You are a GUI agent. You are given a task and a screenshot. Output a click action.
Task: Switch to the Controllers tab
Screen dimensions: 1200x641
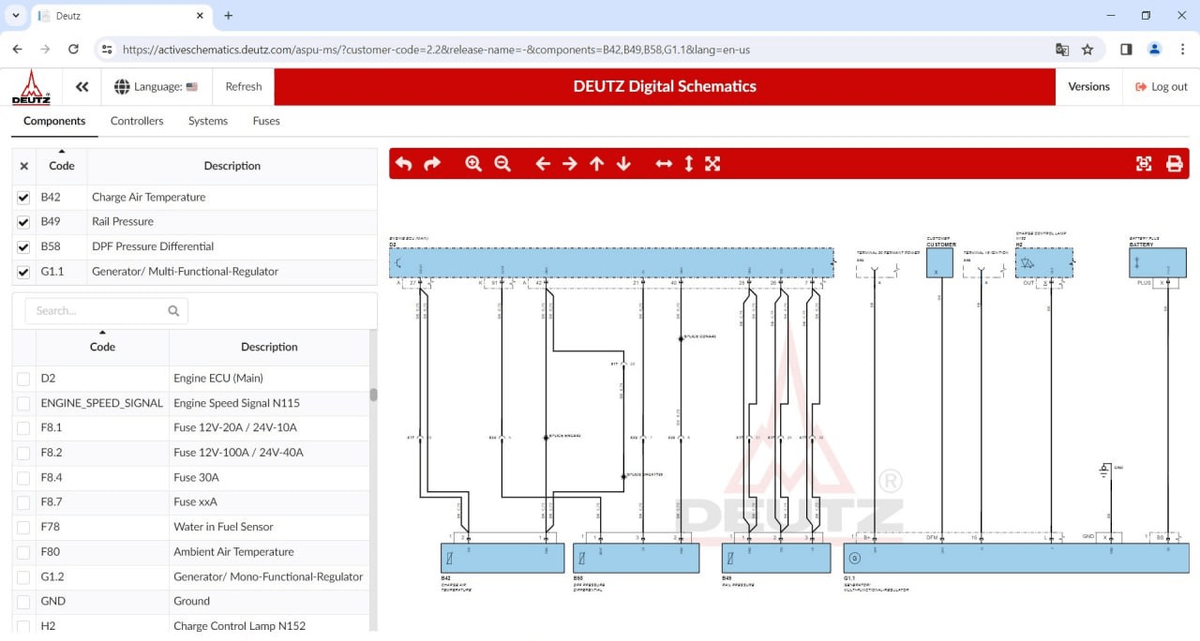click(137, 121)
